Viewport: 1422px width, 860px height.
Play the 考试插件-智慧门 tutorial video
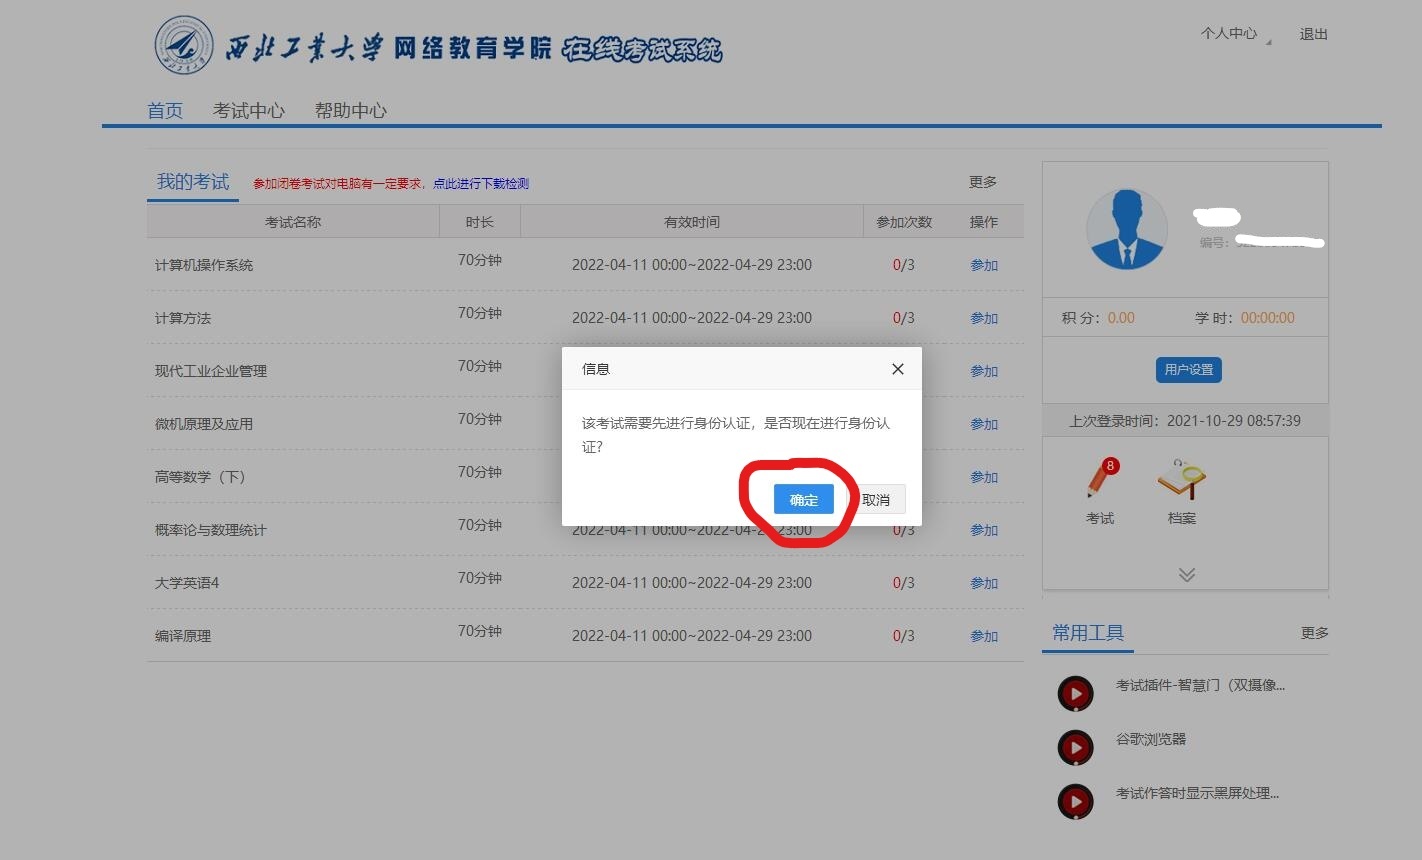point(1075,692)
